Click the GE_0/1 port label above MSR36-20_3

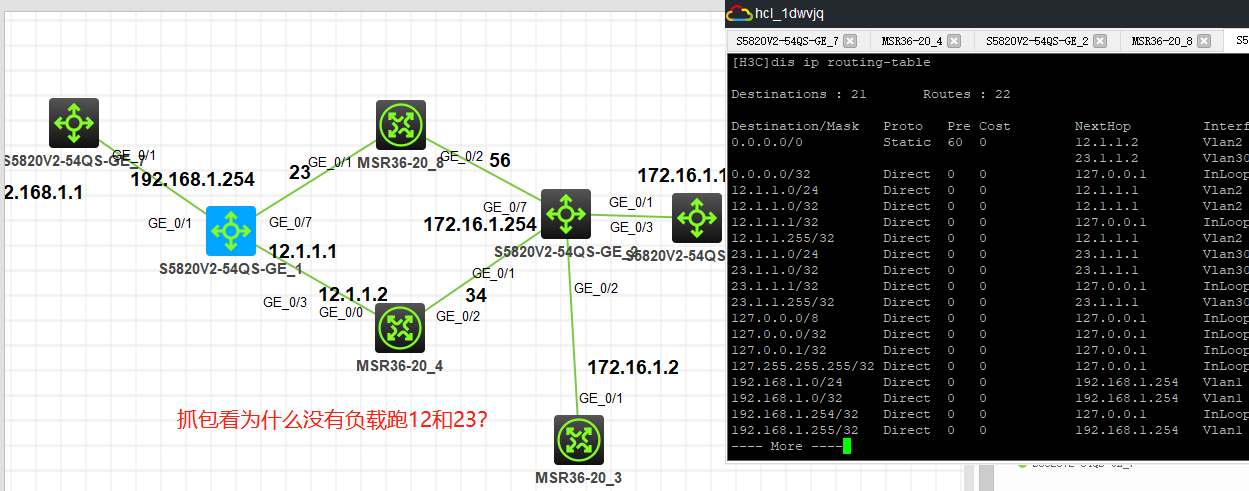tap(600, 399)
